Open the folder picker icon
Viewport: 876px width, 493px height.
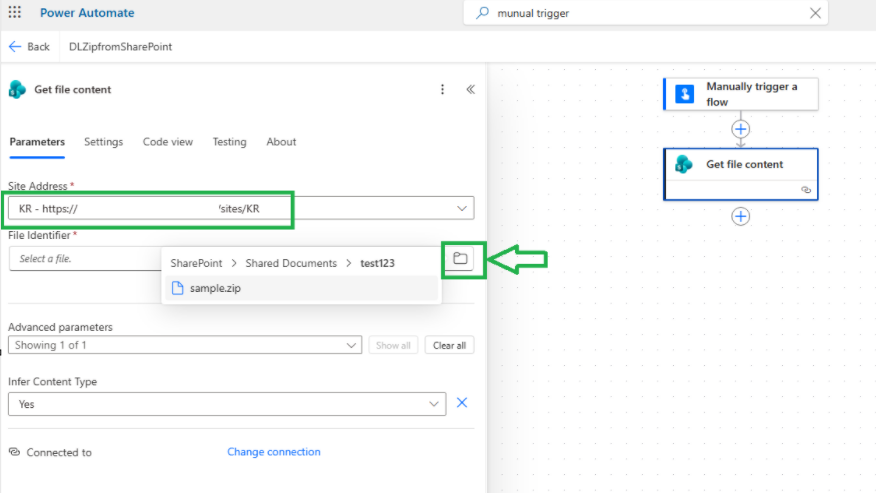(460, 258)
